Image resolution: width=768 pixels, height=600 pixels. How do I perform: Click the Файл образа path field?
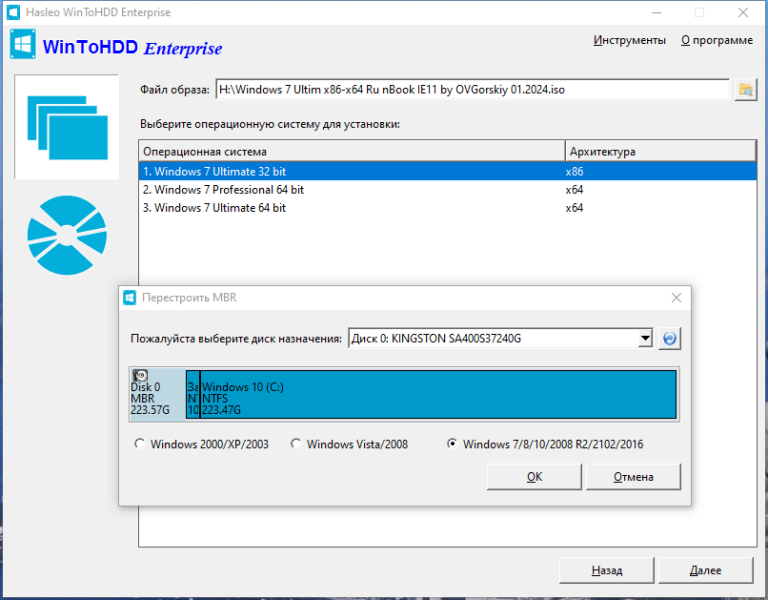click(x=473, y=90)
